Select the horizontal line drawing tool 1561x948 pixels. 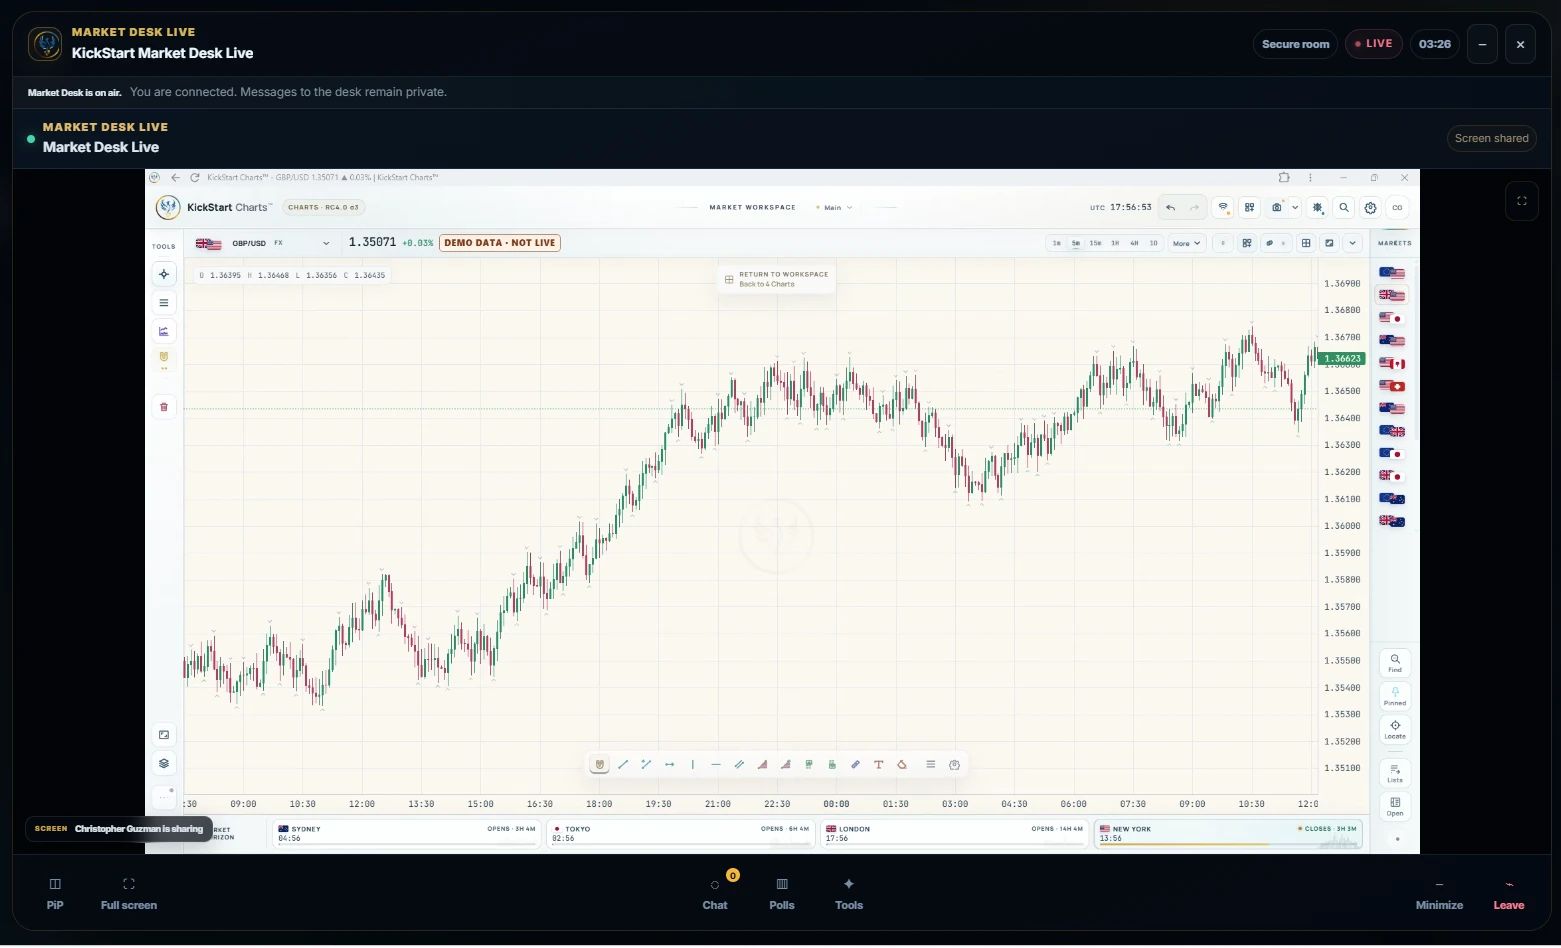[x=716, y=765]
